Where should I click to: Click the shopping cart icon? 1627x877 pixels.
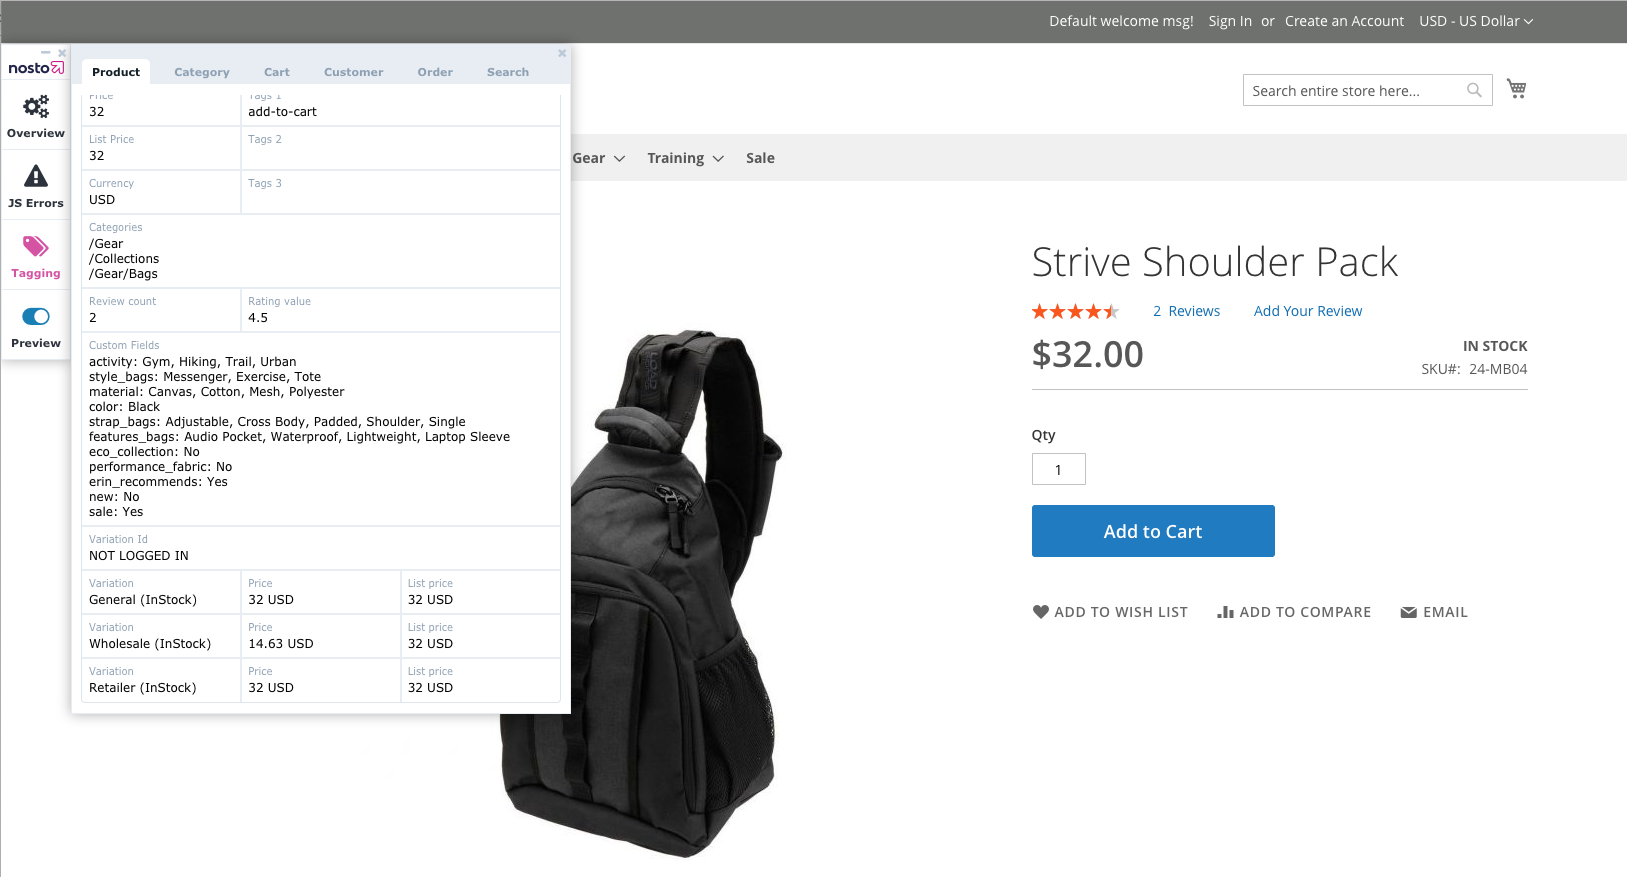(x=1516, y=89)
